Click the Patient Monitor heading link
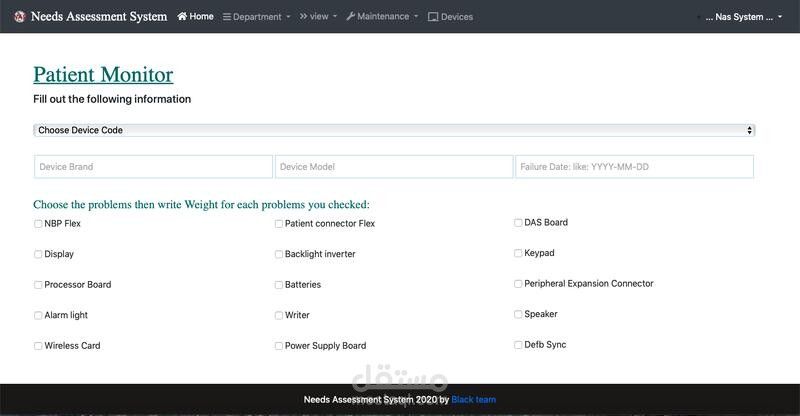Viewport: 800px width, 416px height. pos(103,75)
